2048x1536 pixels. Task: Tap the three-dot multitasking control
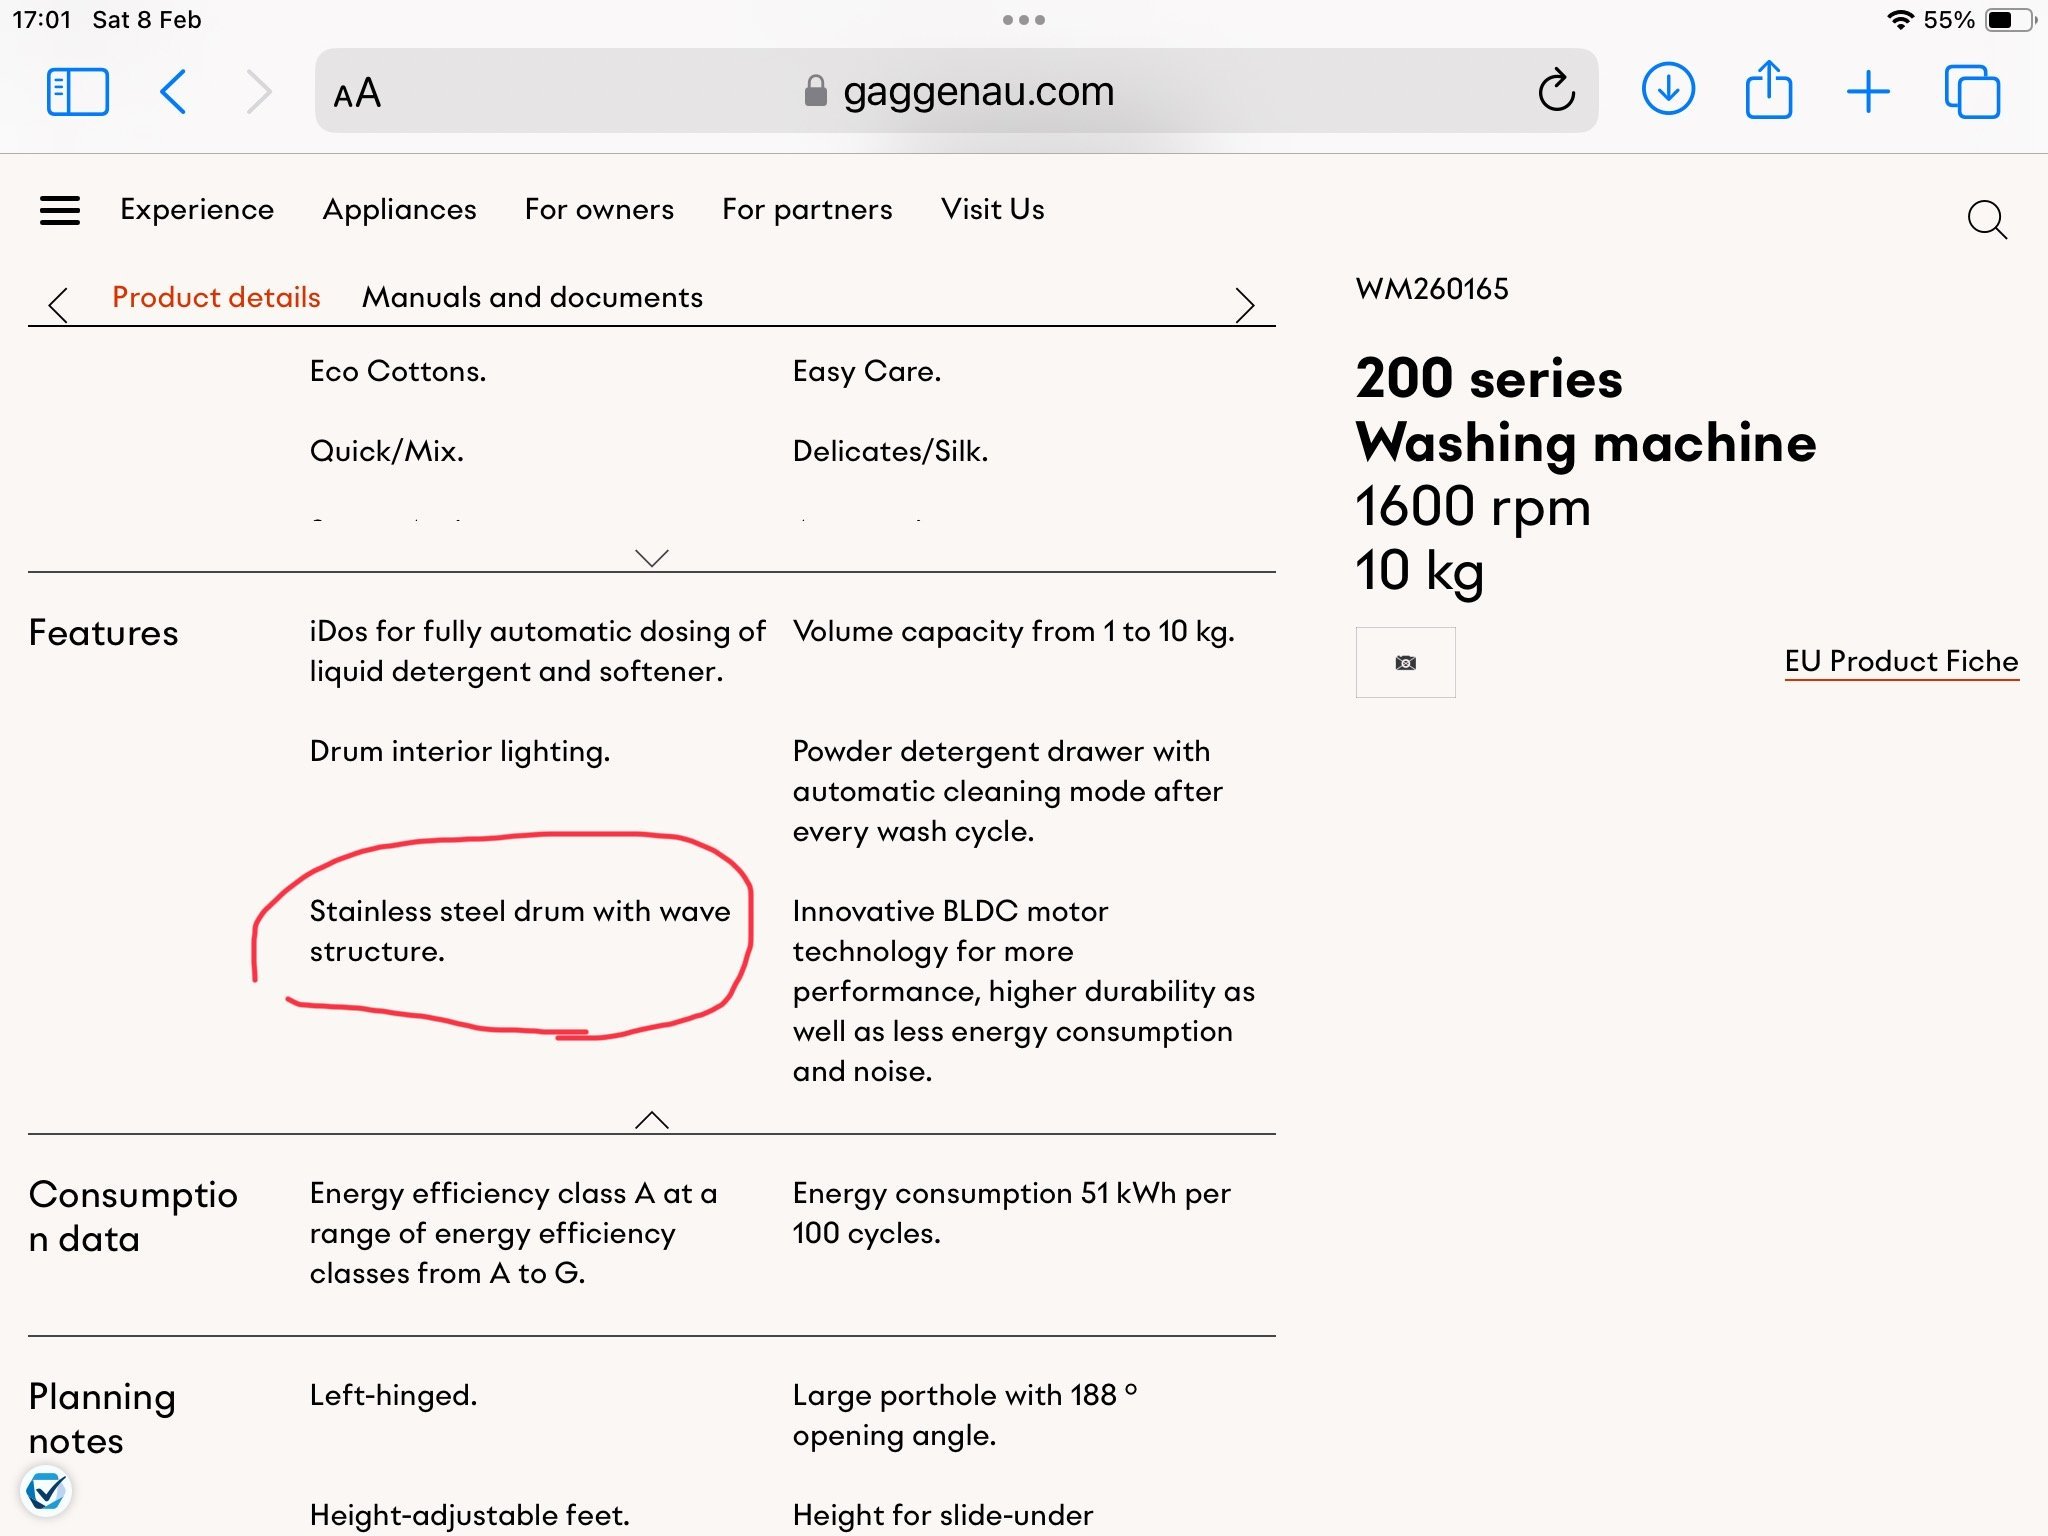tap(1024, 20)
